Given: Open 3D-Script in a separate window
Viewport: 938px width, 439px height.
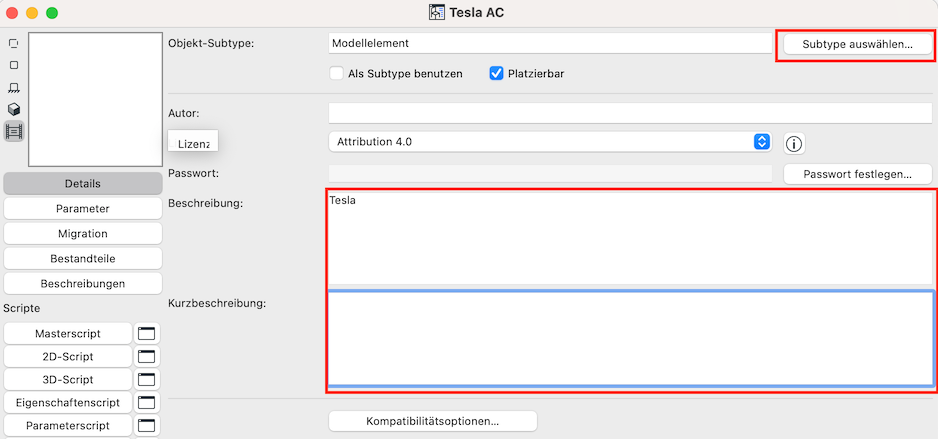Looking at the screenshot, I should click(147, 380).
